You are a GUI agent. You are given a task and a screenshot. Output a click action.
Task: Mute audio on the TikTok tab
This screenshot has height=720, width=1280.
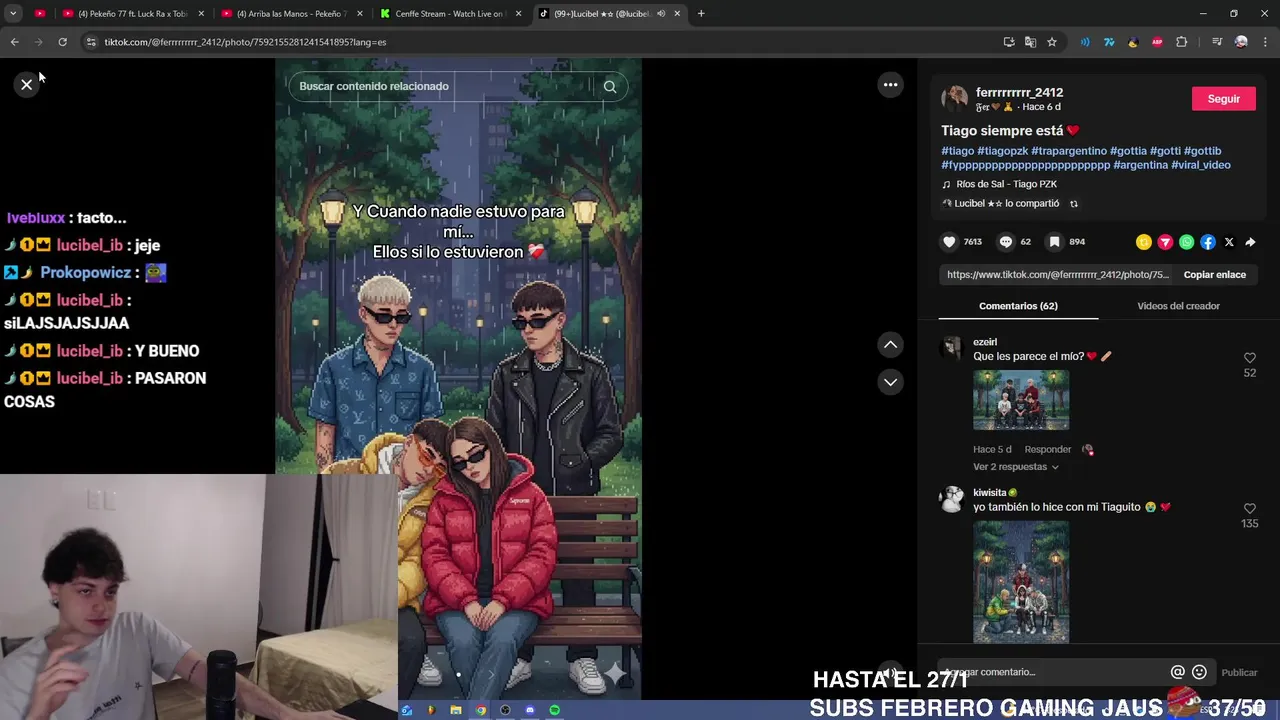coord(661,14)
